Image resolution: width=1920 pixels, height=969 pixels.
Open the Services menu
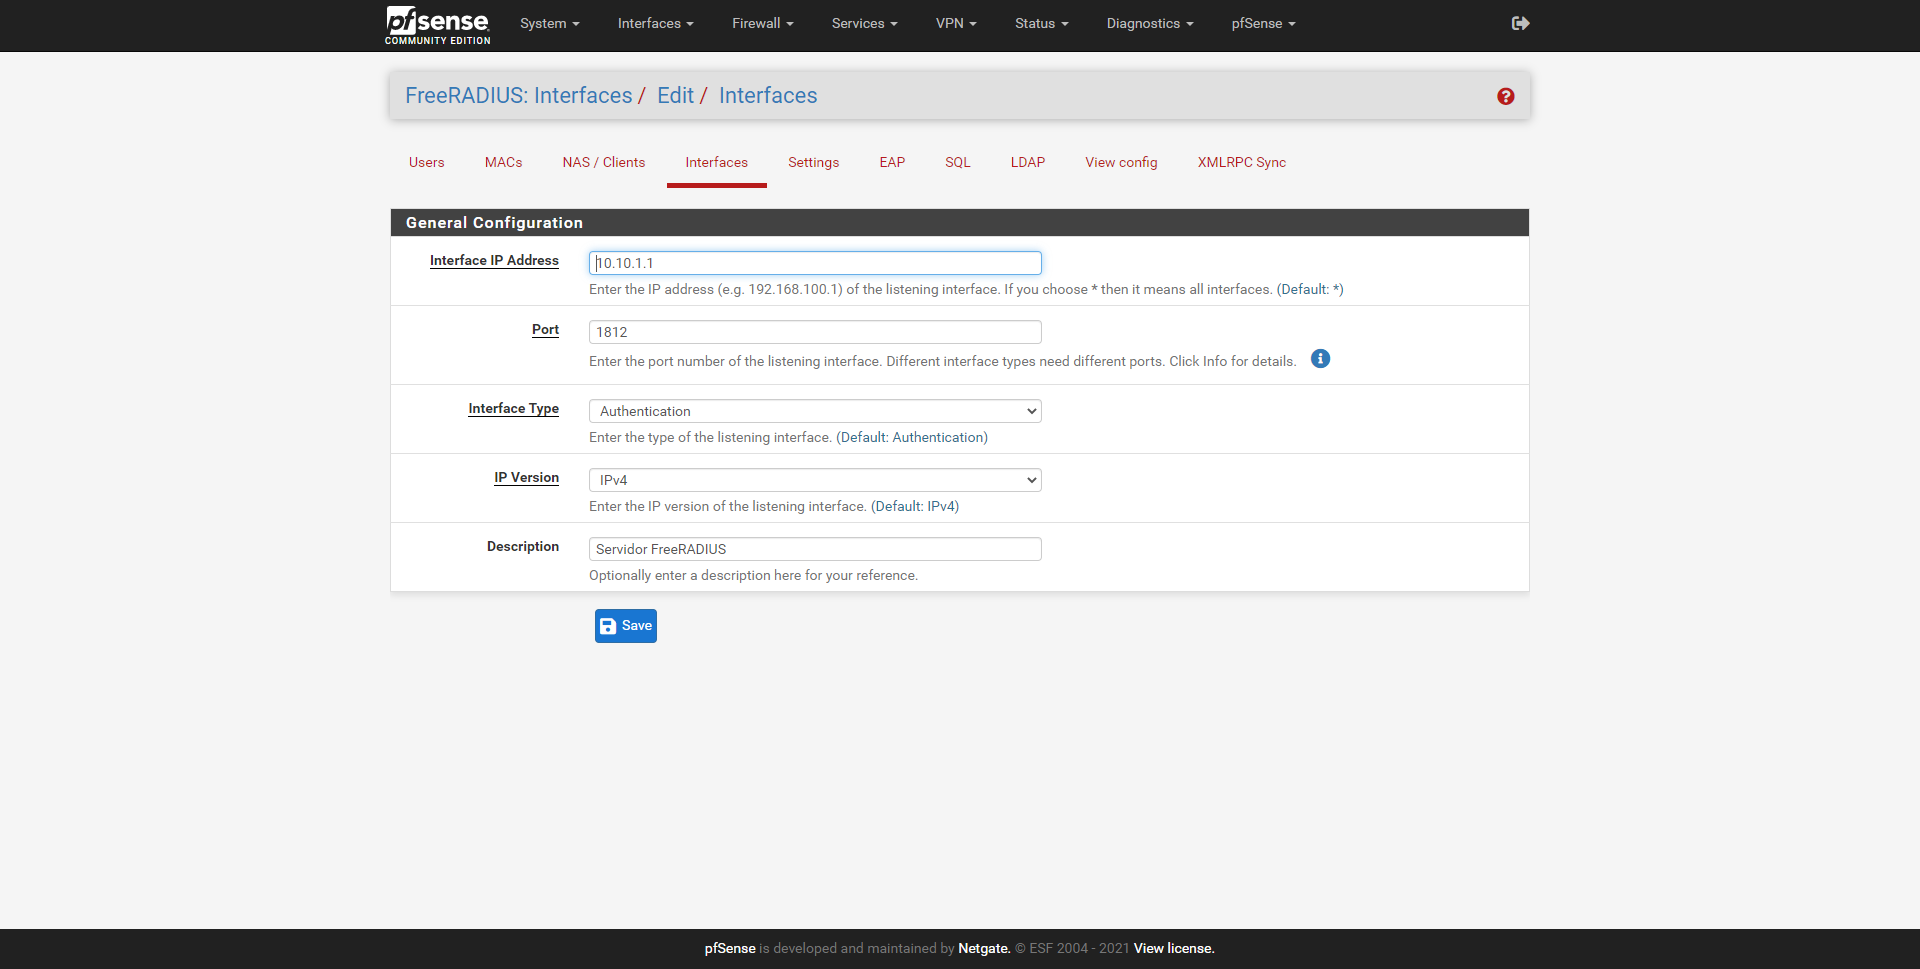point(864,23)
